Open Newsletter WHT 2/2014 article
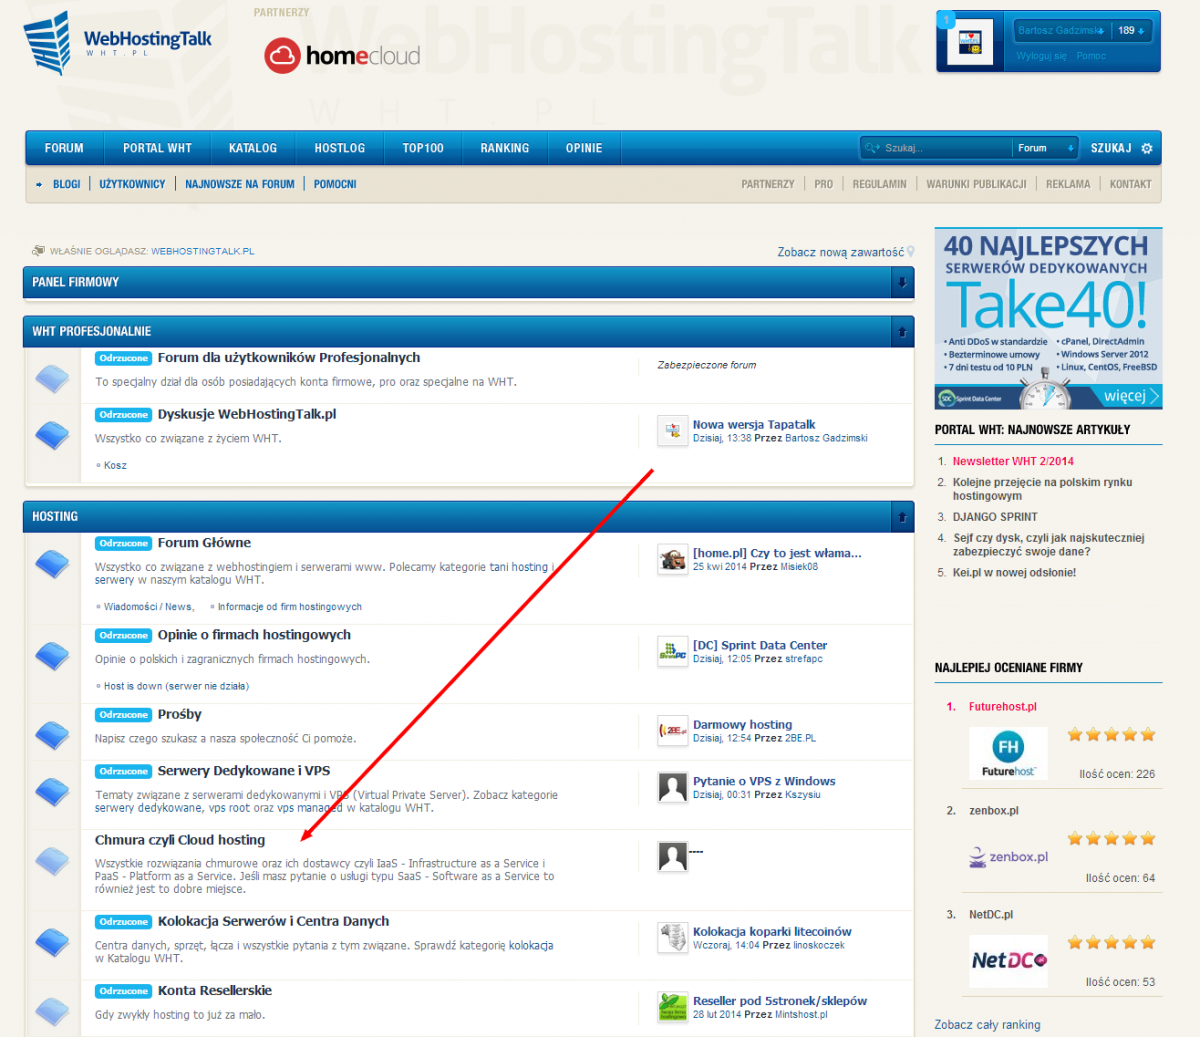The height and width of the screenshot is (1037, 1200). 1013,461
